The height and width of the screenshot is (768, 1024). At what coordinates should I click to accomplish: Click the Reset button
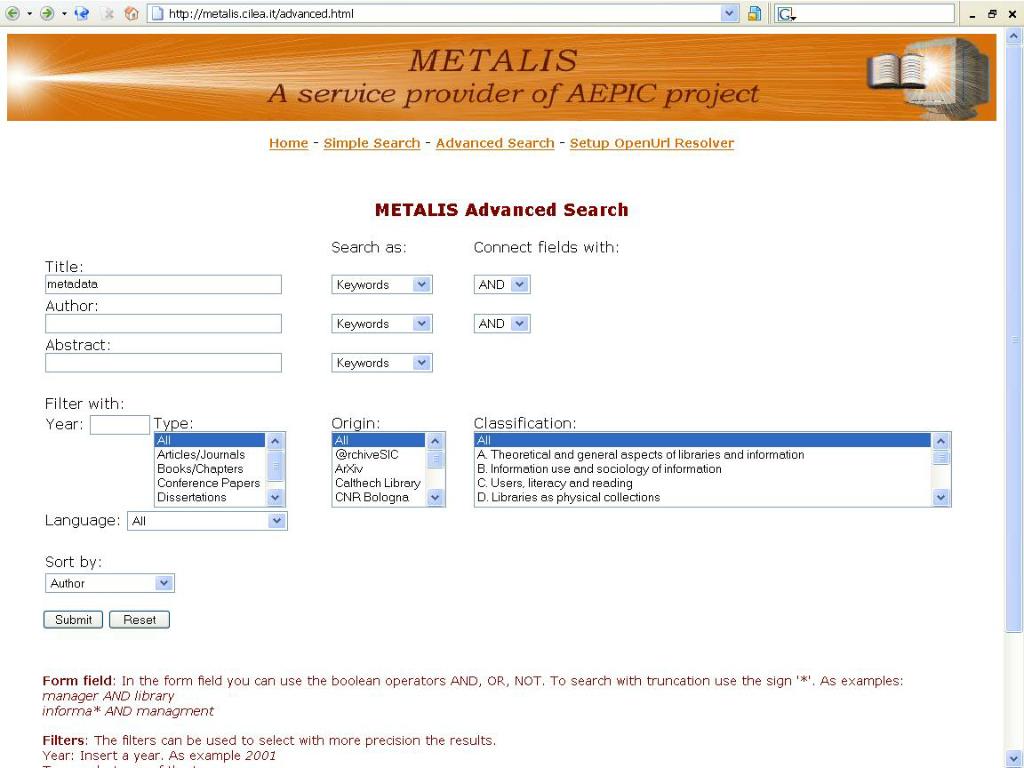pyautogui.click(x=139, y=620)
